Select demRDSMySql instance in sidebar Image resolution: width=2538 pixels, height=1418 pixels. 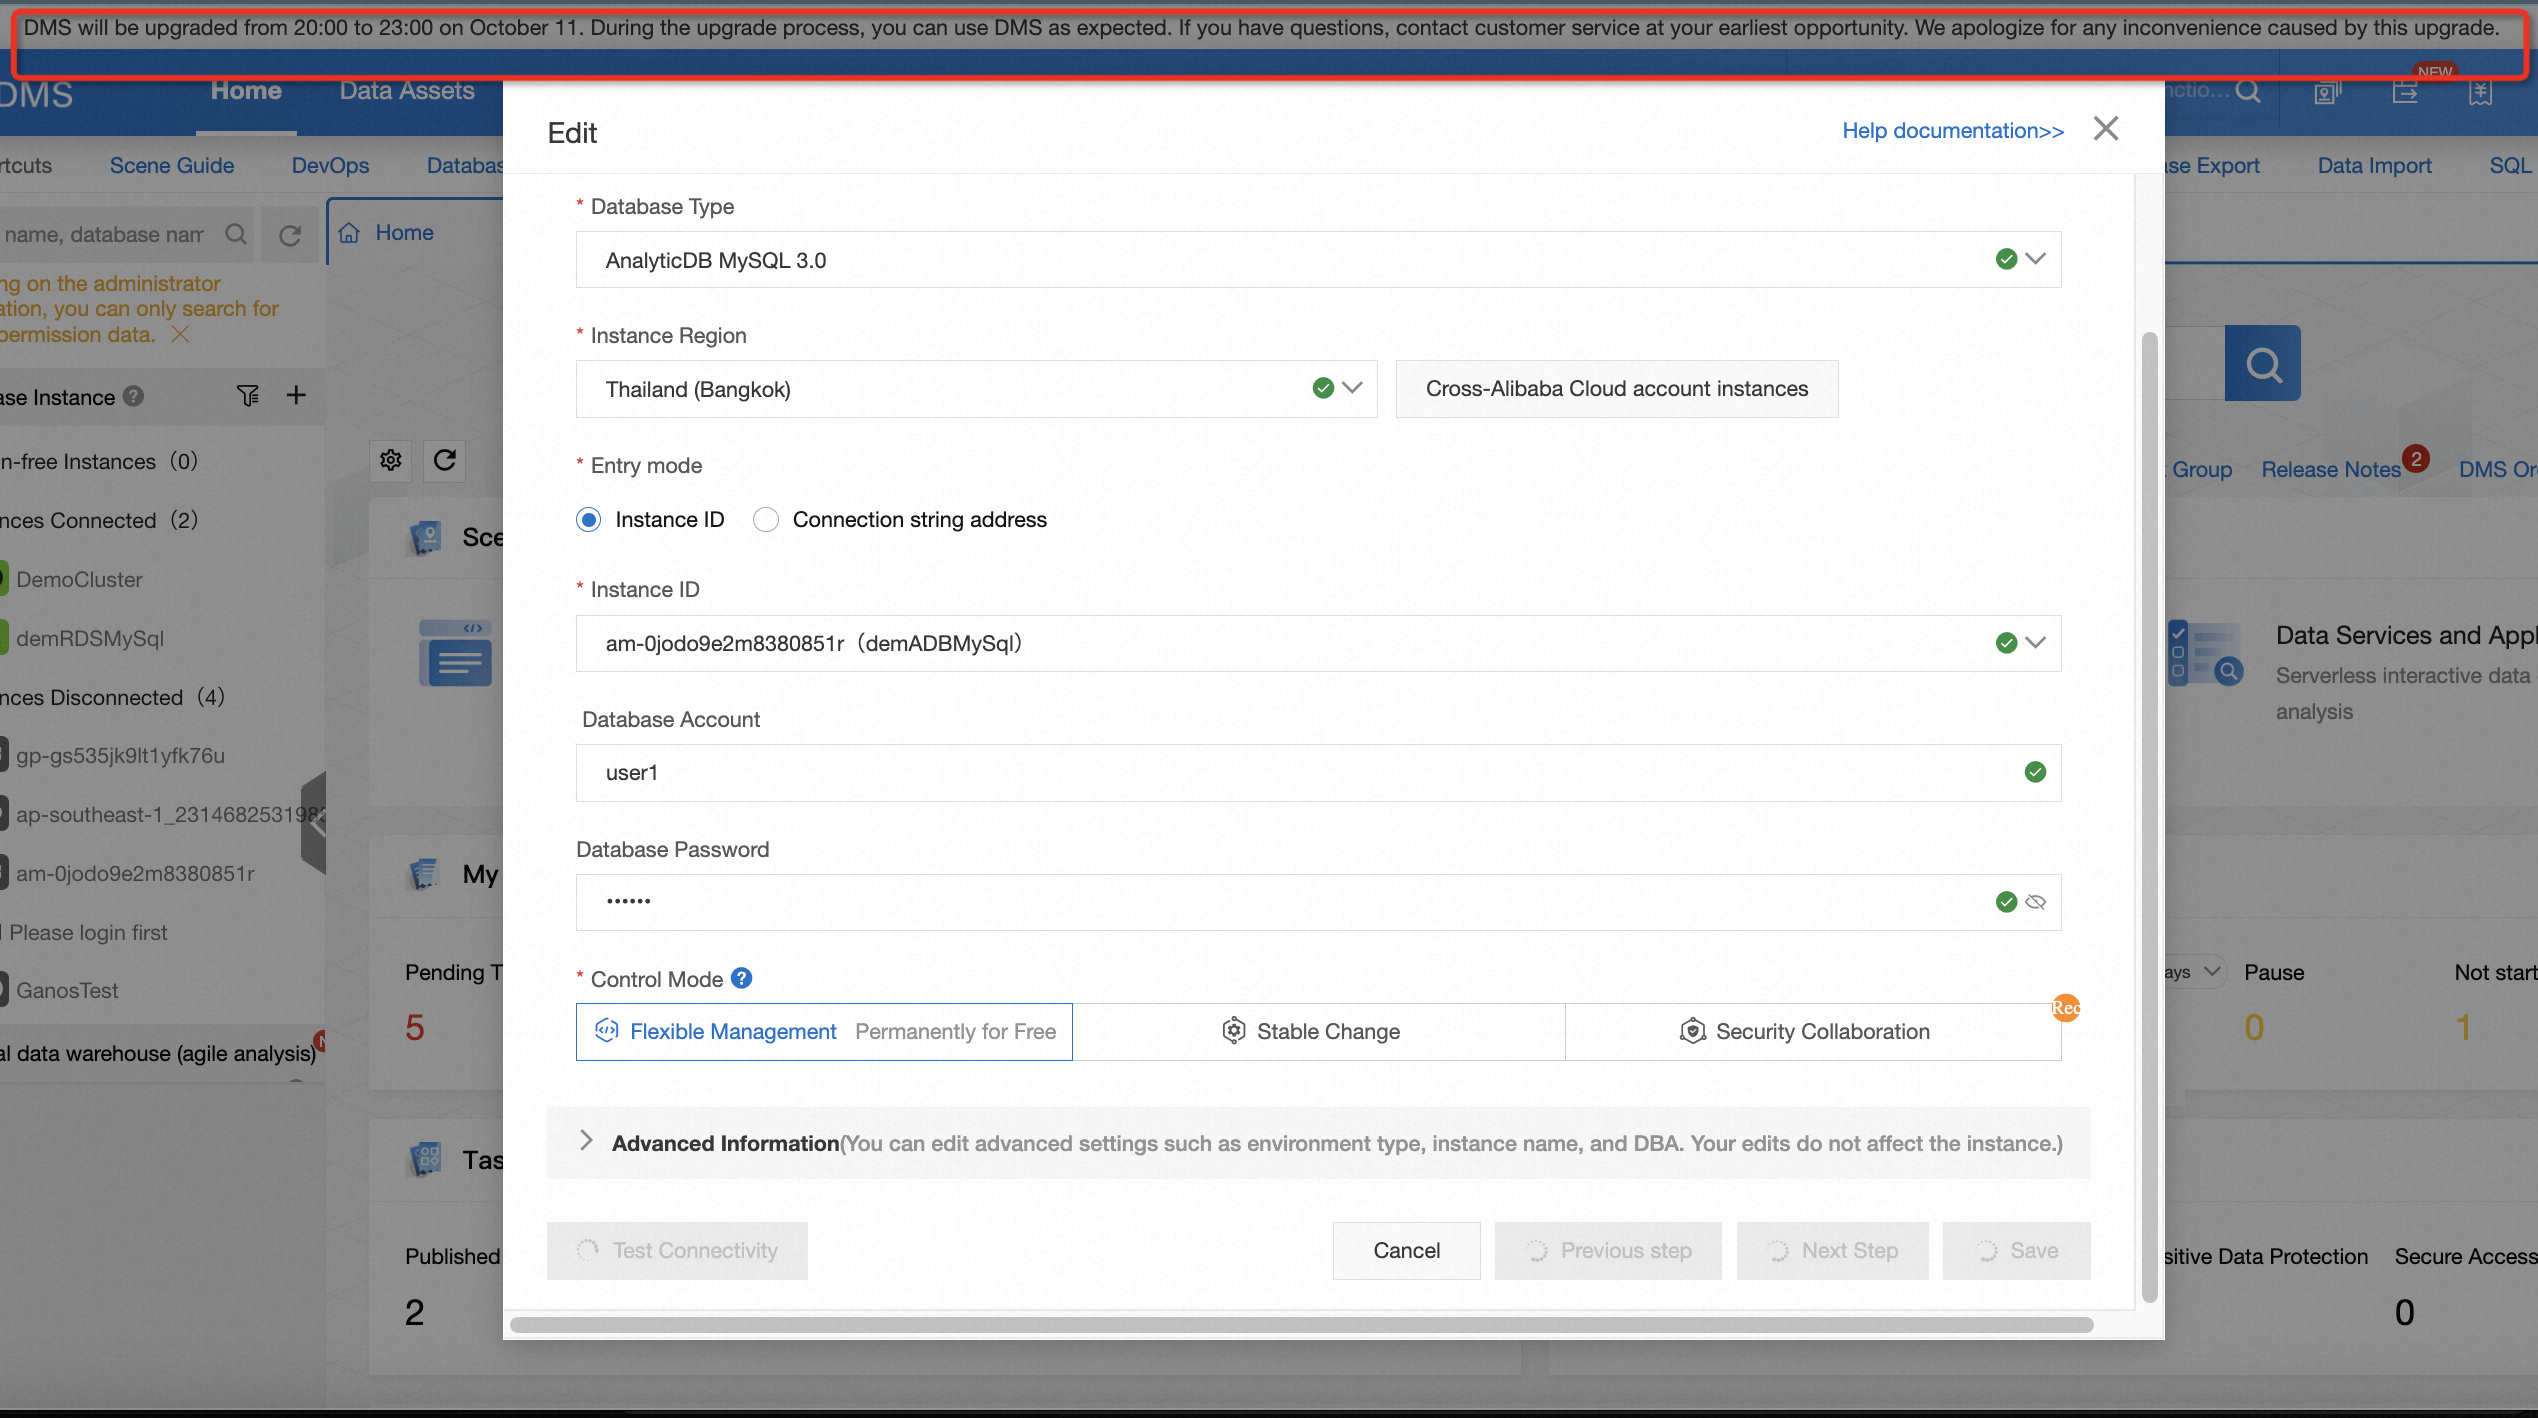[90, 639]
